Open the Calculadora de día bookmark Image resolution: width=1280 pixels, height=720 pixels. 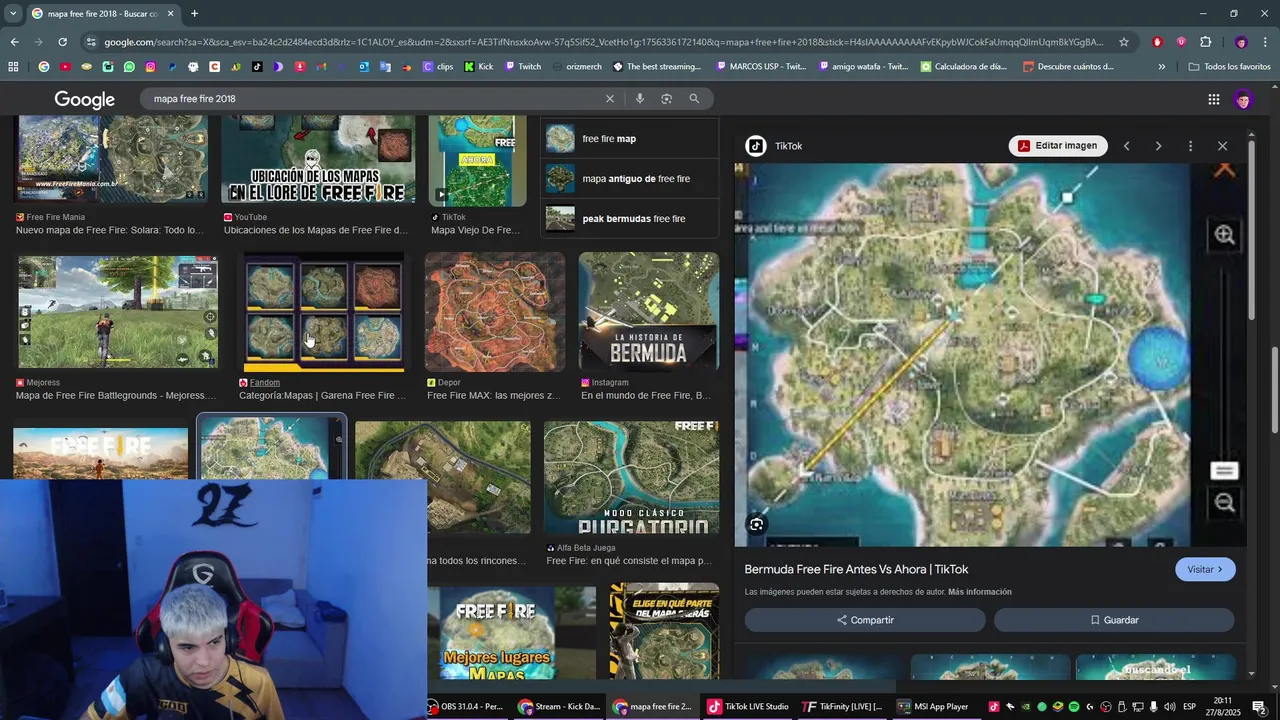click(x=964, y=67)
